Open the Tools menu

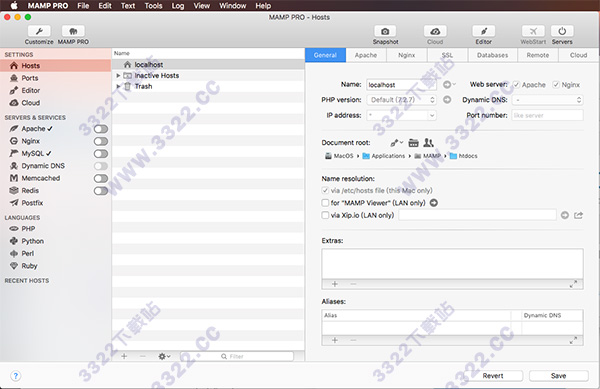pos(153,6)
